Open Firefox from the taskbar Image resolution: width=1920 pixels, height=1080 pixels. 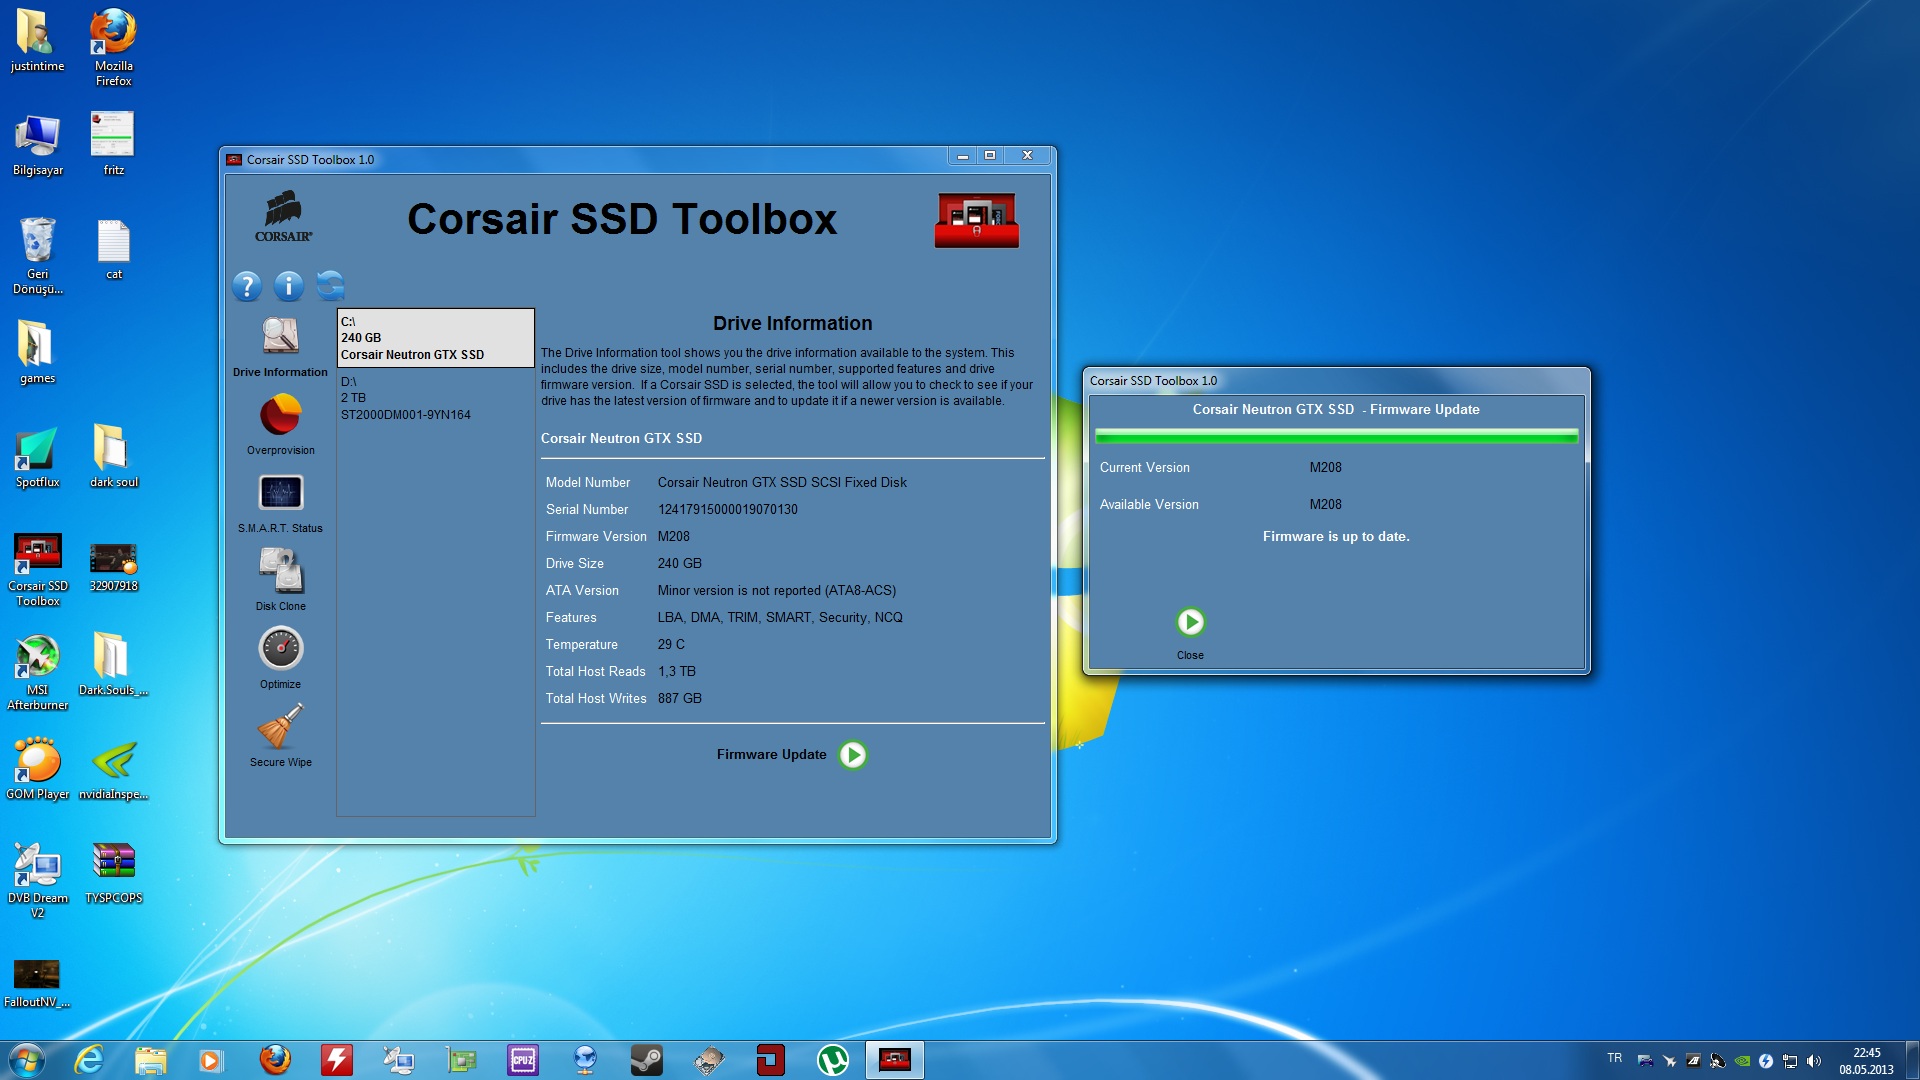click(x=275, y=1060)
